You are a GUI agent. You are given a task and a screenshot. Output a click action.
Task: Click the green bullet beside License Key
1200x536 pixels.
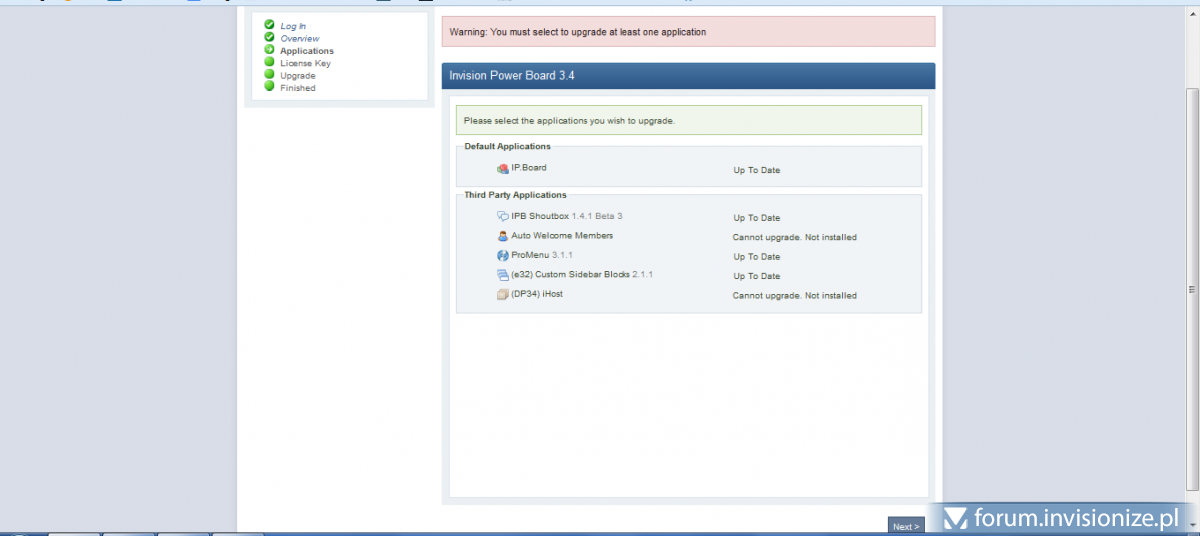[269, 62]
